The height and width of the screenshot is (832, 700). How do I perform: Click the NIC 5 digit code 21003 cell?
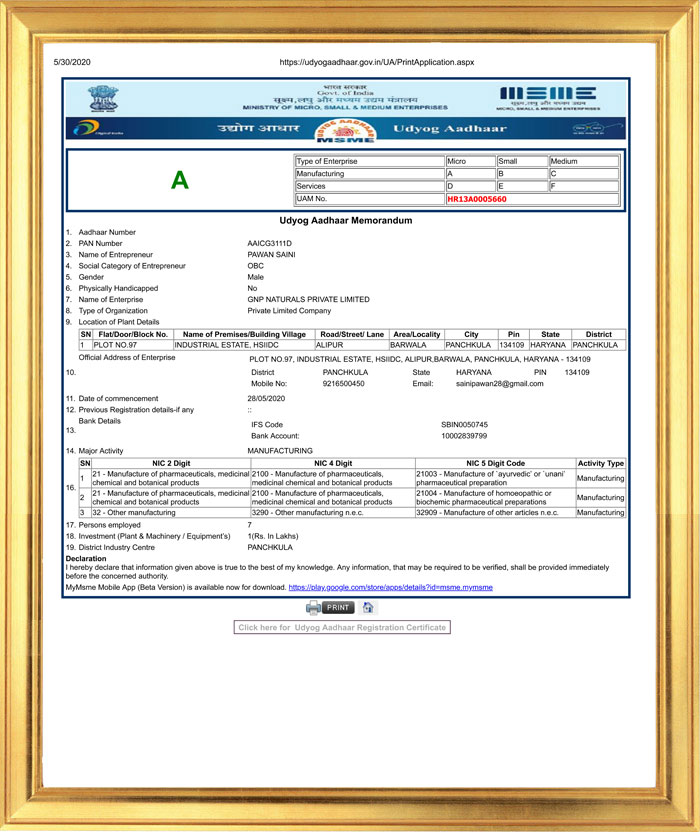click(x=495, y=478)
